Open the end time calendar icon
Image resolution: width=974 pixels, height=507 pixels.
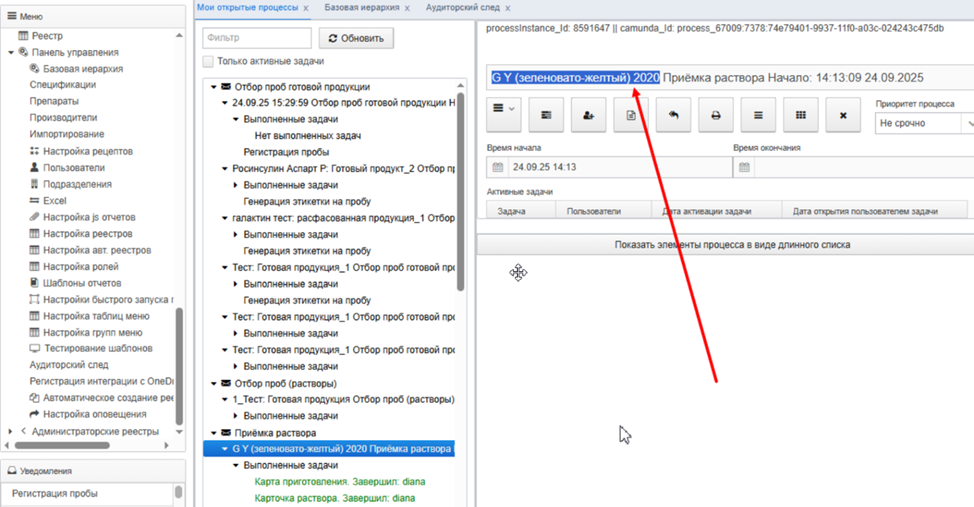coord(744,167)
